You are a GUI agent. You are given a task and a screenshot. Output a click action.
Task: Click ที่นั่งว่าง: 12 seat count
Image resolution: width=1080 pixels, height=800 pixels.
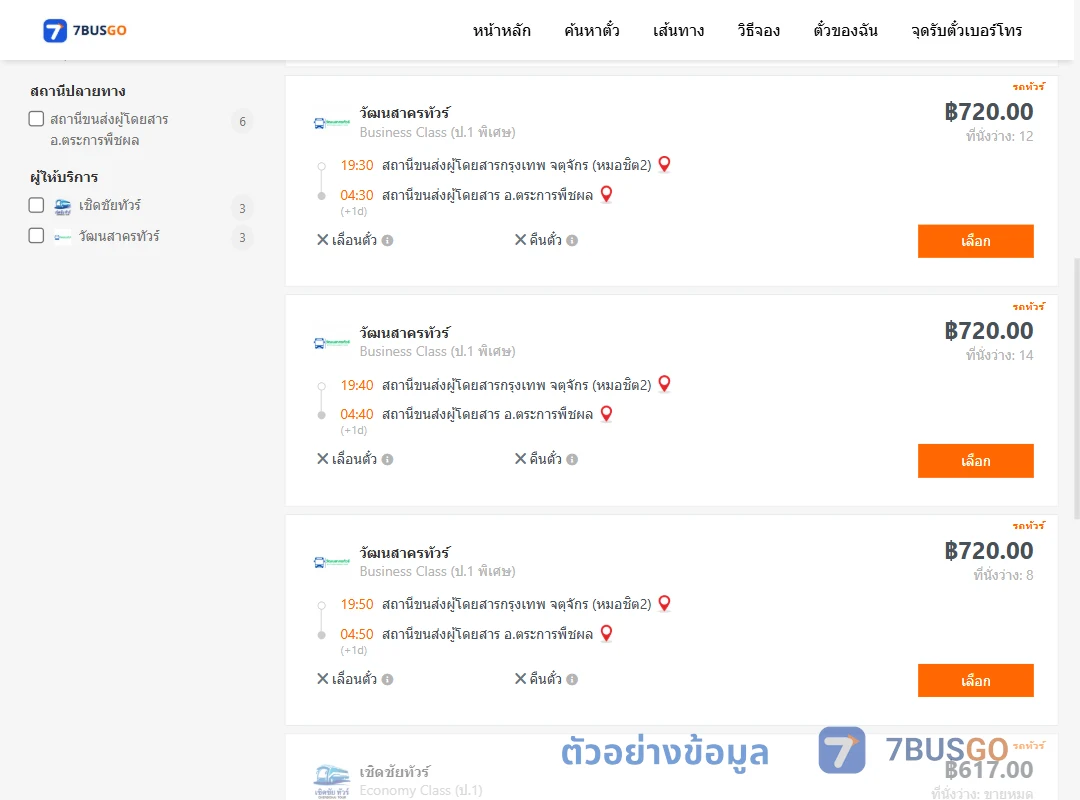coord(999,136)
